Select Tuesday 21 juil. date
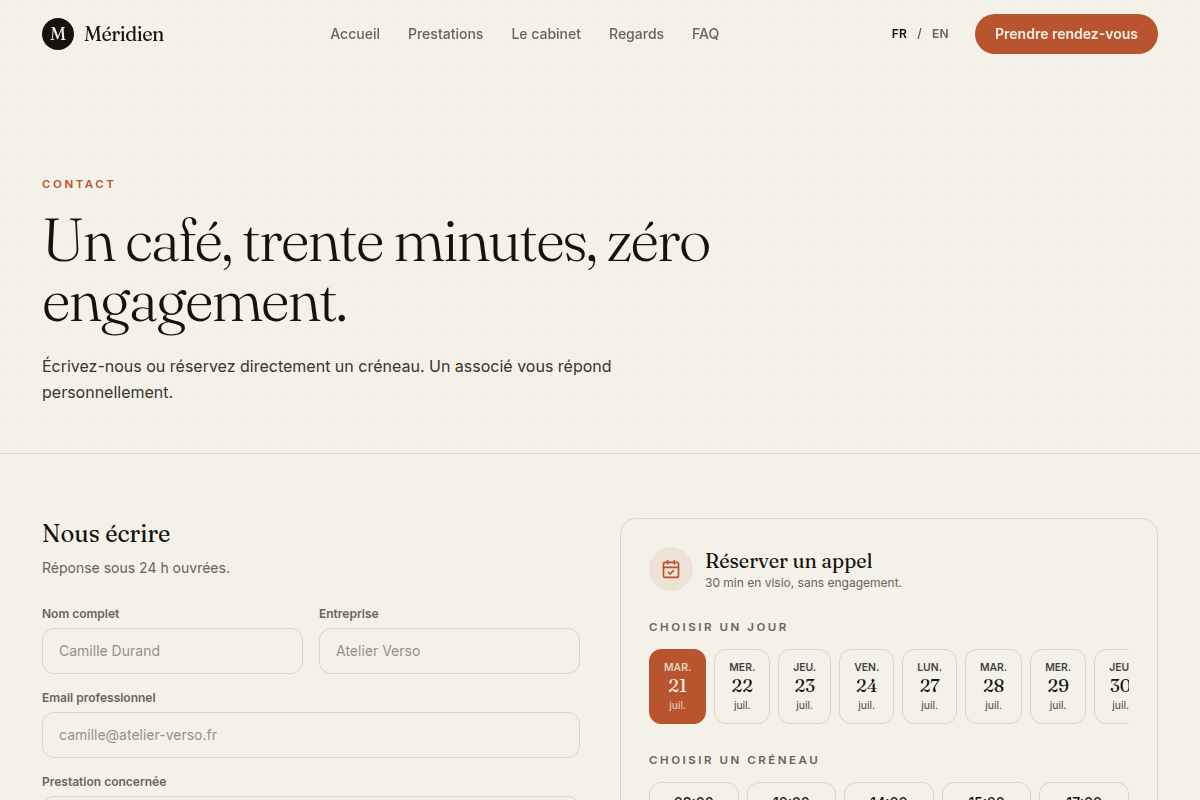This screenshot has width=1200, height=800. [x=677, y=686]
